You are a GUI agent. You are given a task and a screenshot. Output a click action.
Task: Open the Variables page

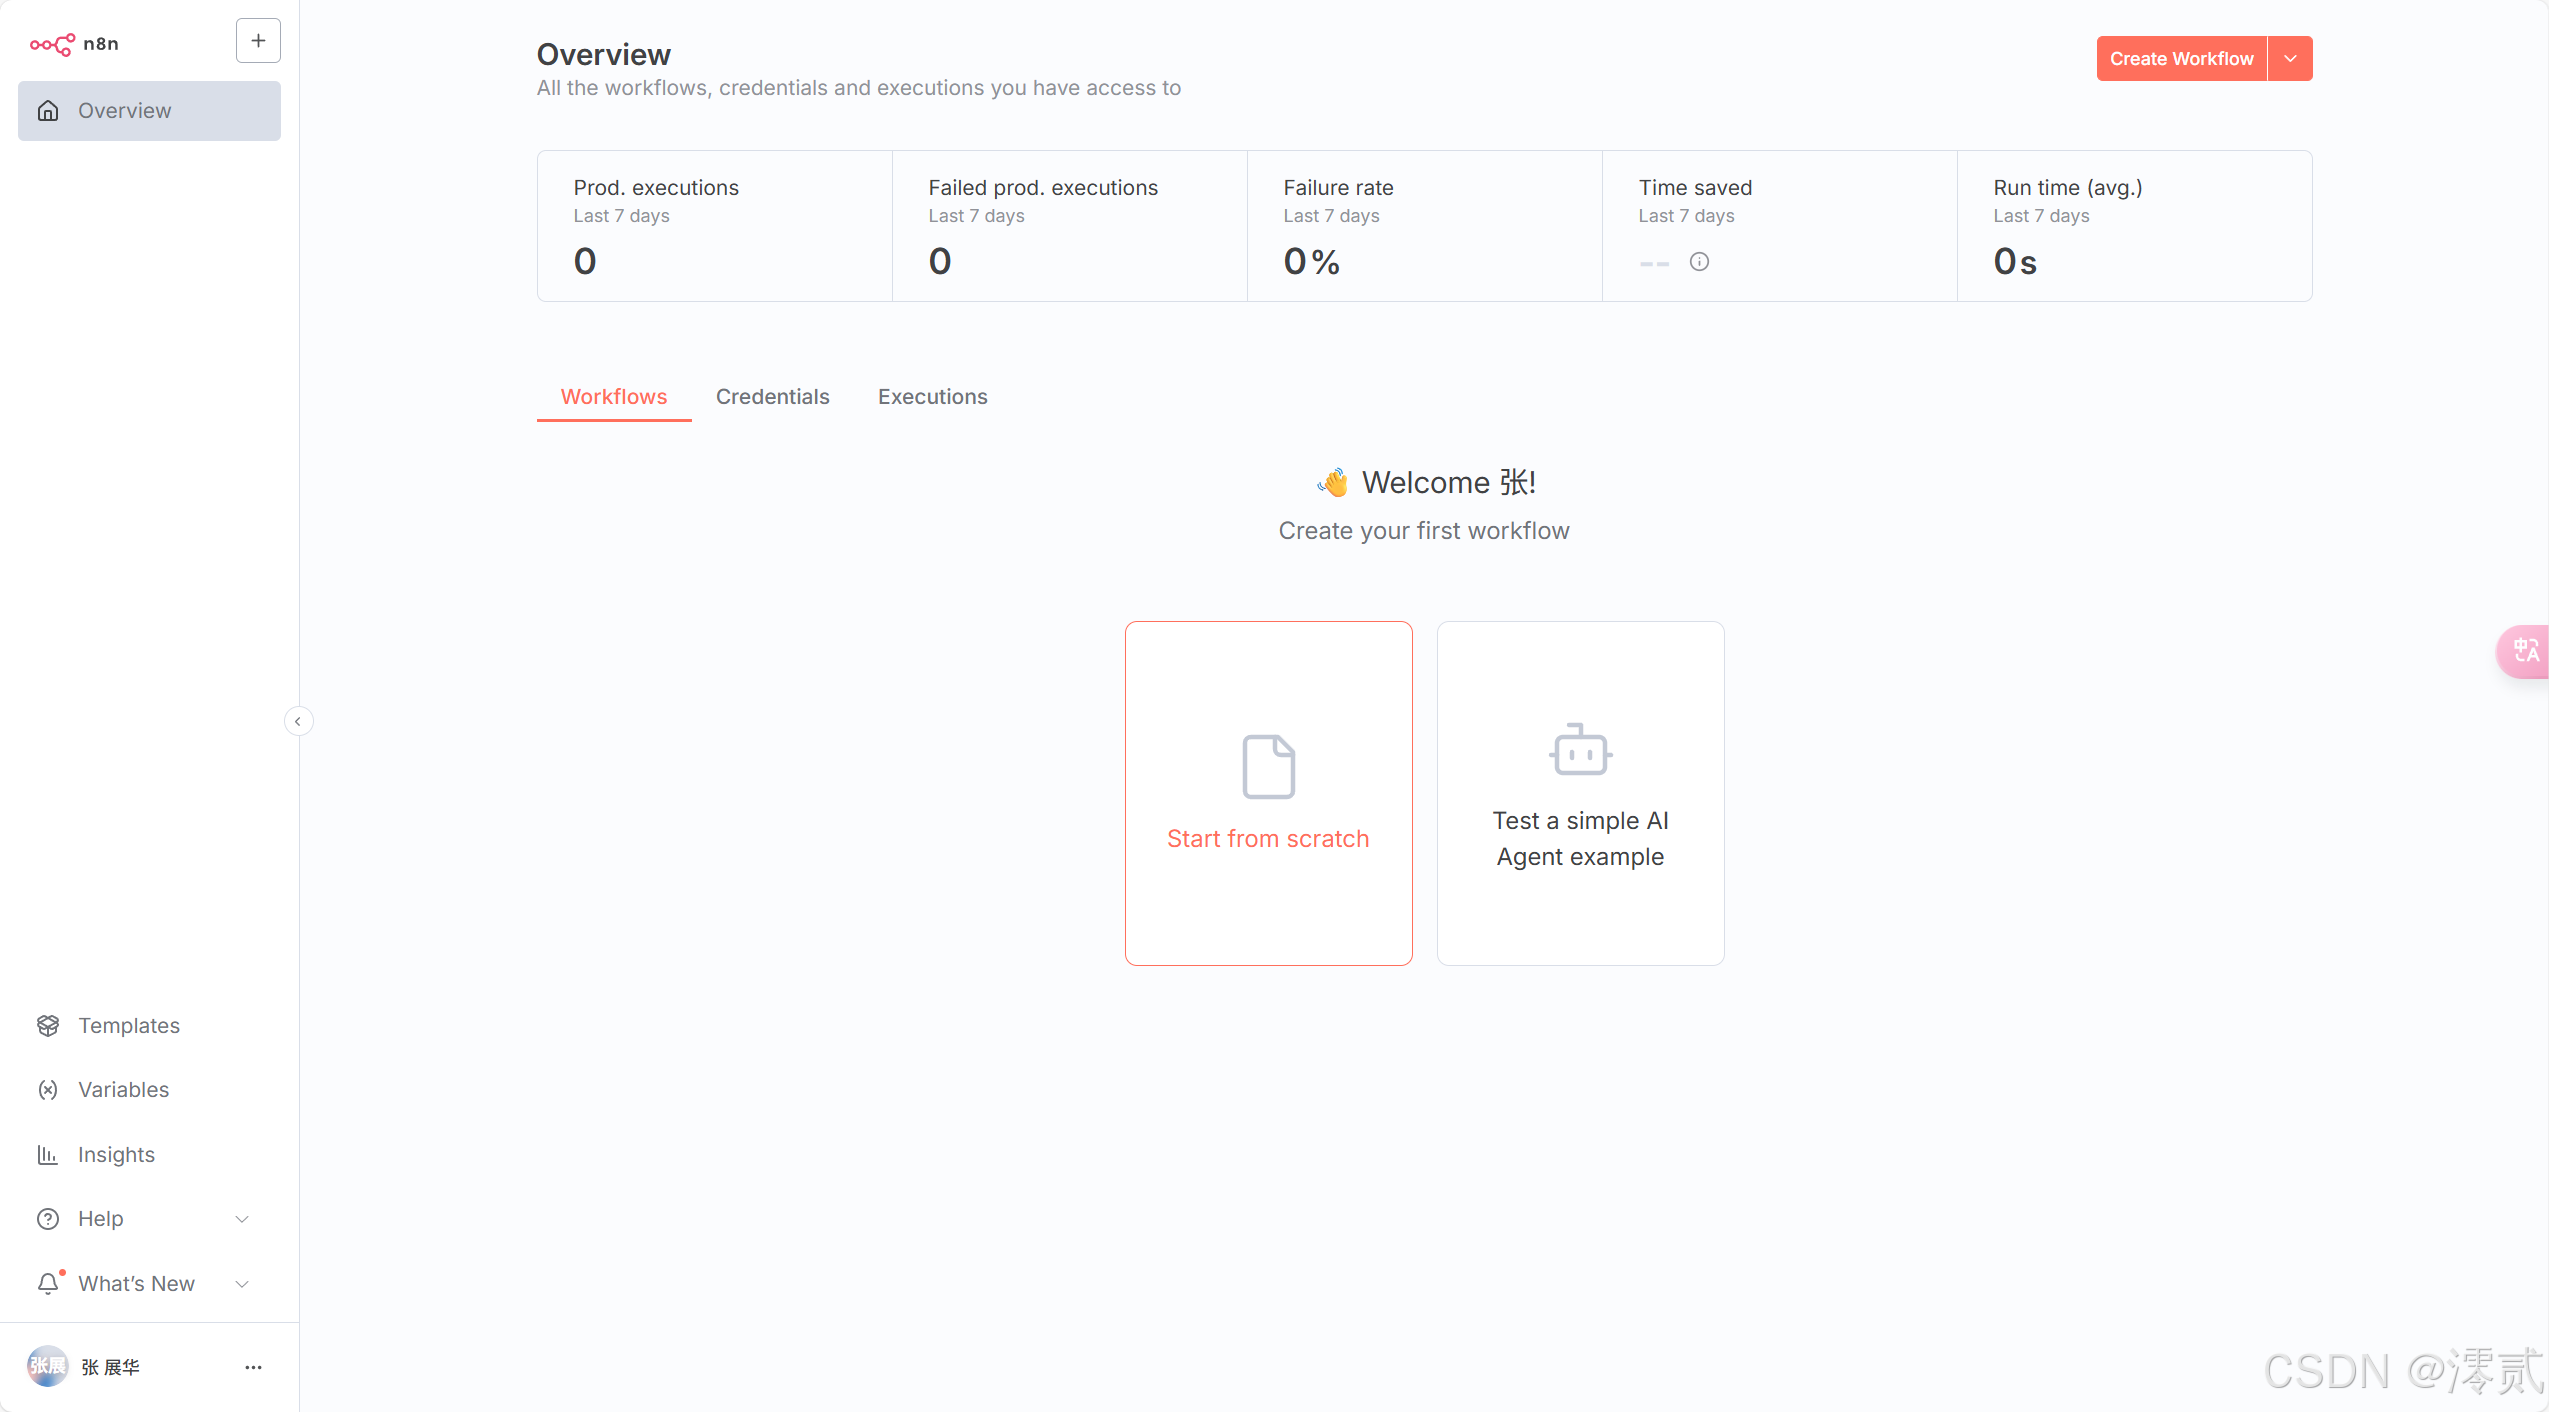pyautogui.click(x=123, y=1089)
